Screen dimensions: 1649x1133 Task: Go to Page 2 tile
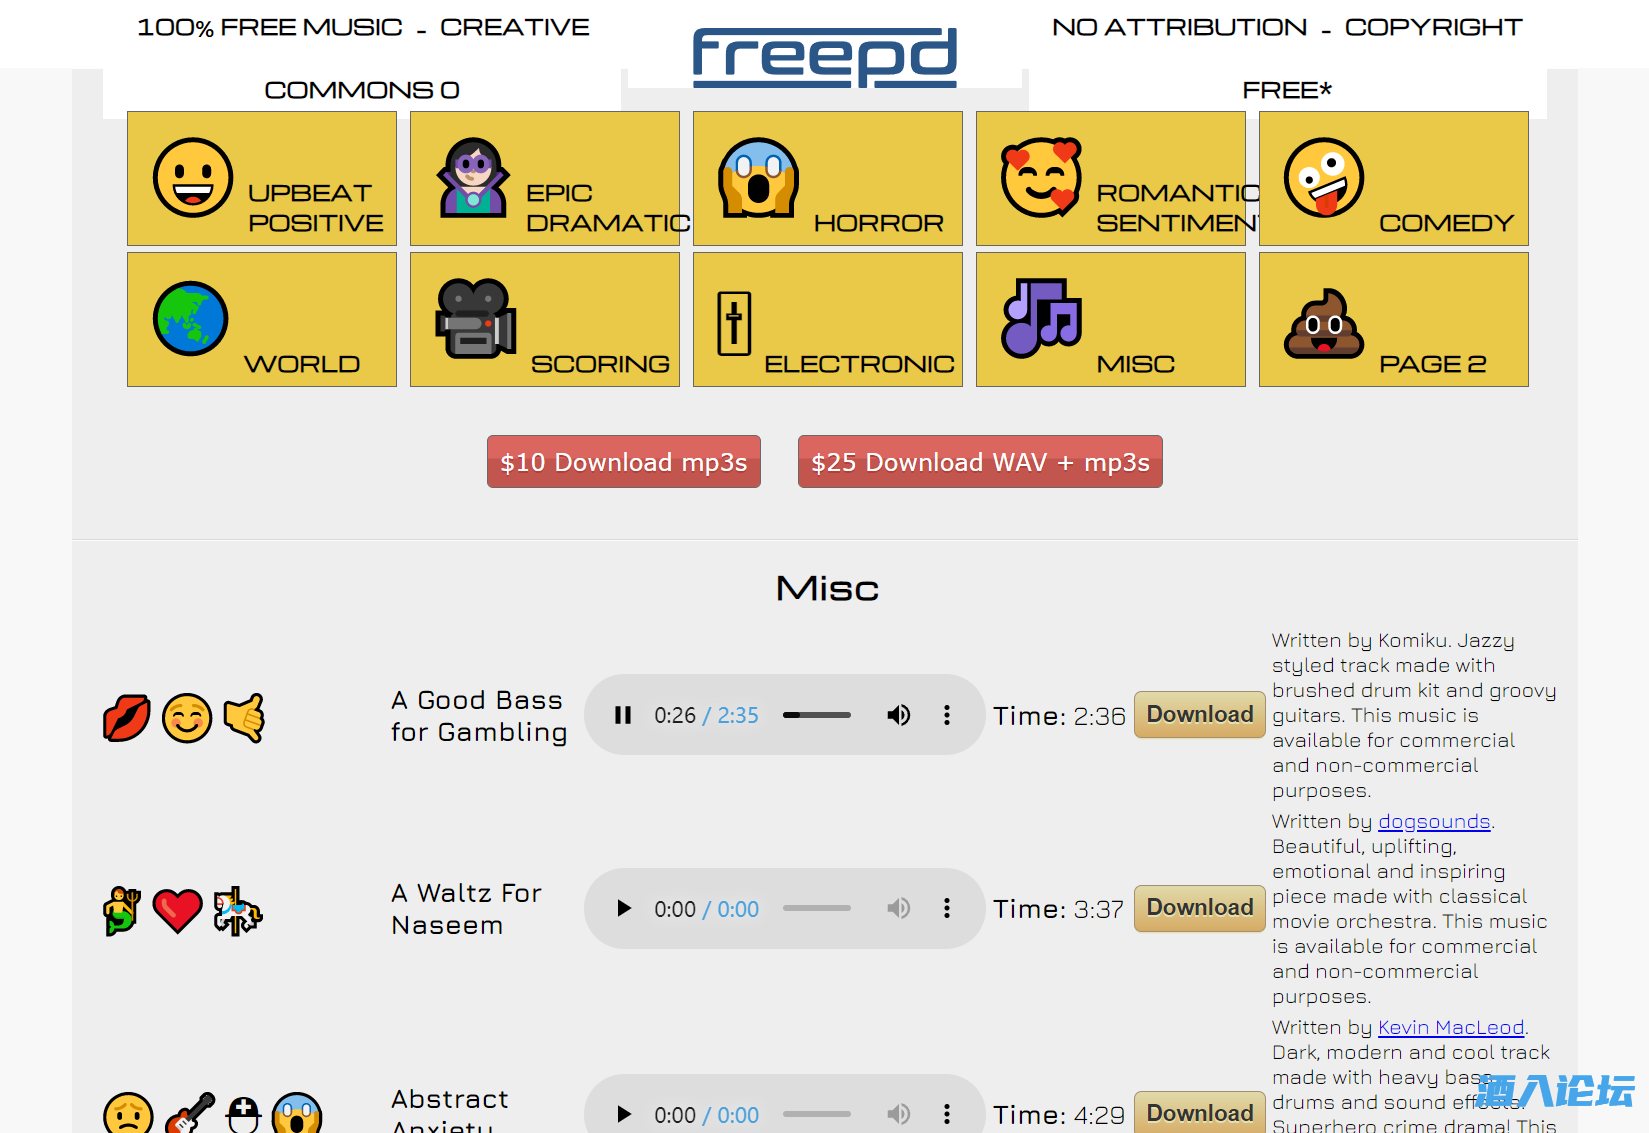(1394, 320)
